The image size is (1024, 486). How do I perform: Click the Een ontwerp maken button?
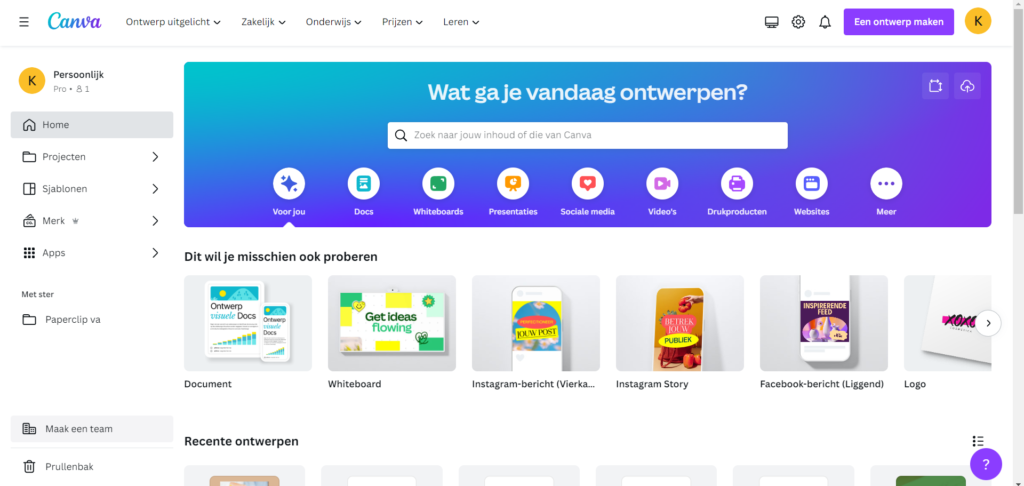point(899,22)
